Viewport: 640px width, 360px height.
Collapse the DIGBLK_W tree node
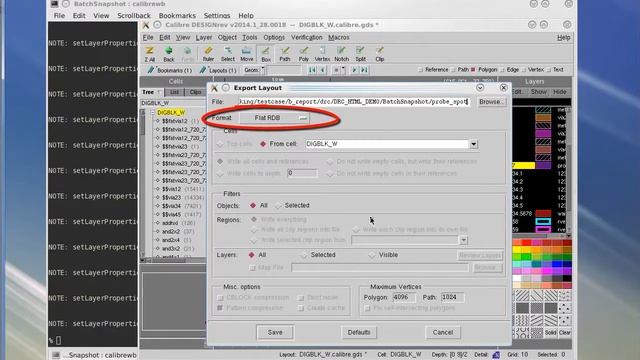pos(153,112)
